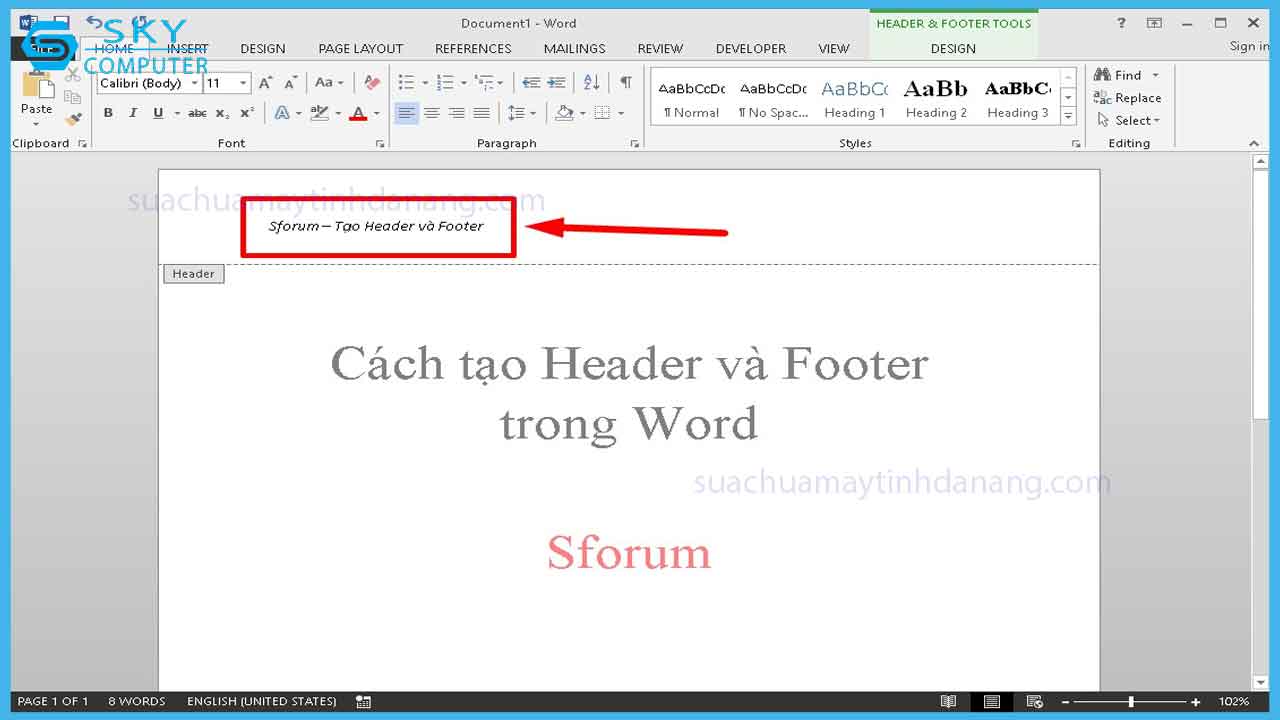Apply the Heading 1 style

click(x=854, y=98)
